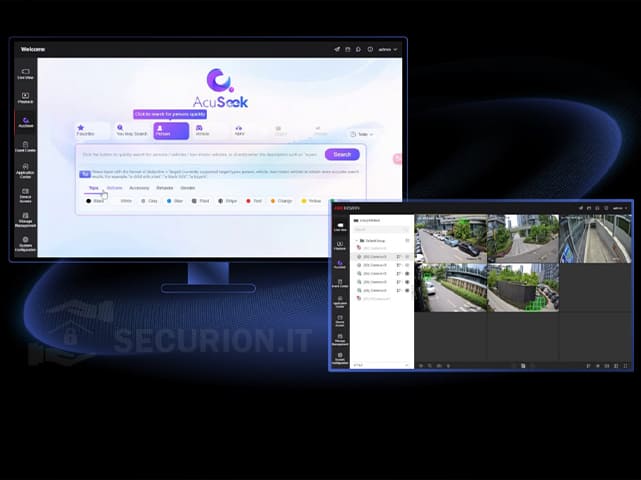Focus the AcuSeek description search field
Viewport: 641px width, 480px height.
pos(200,155)
